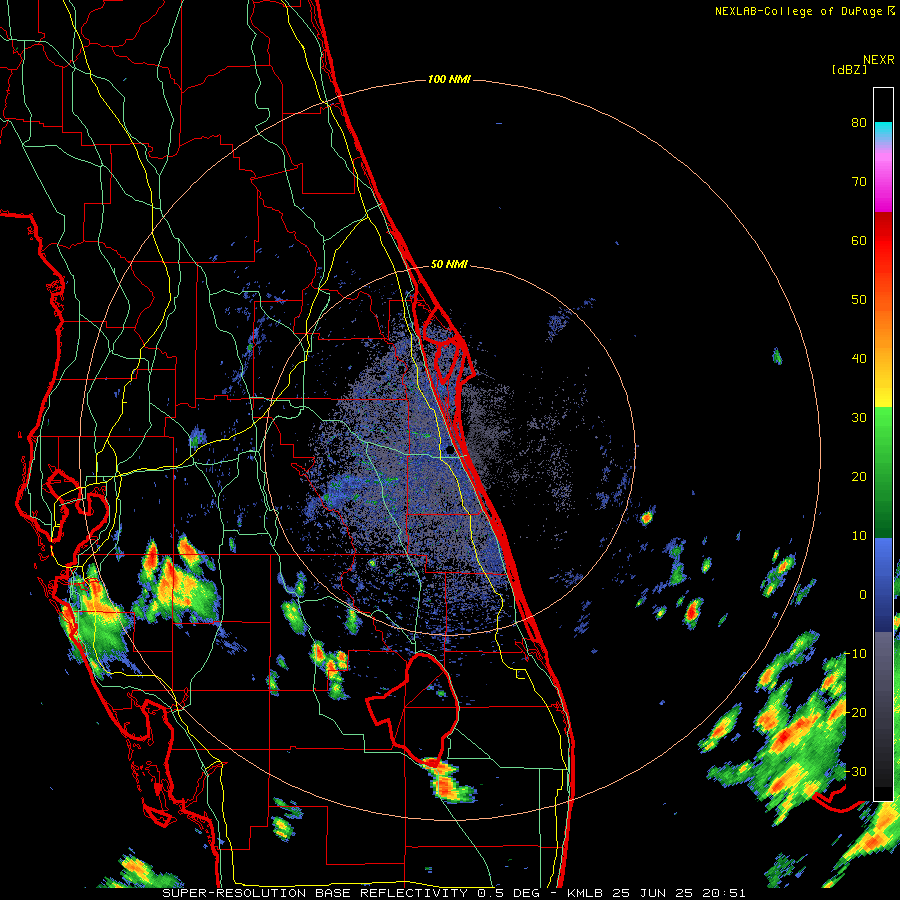The width and height of the screenshot is (900, 900).
Task: Click the 10 value on dBZ scale
Action: (859, 536)
